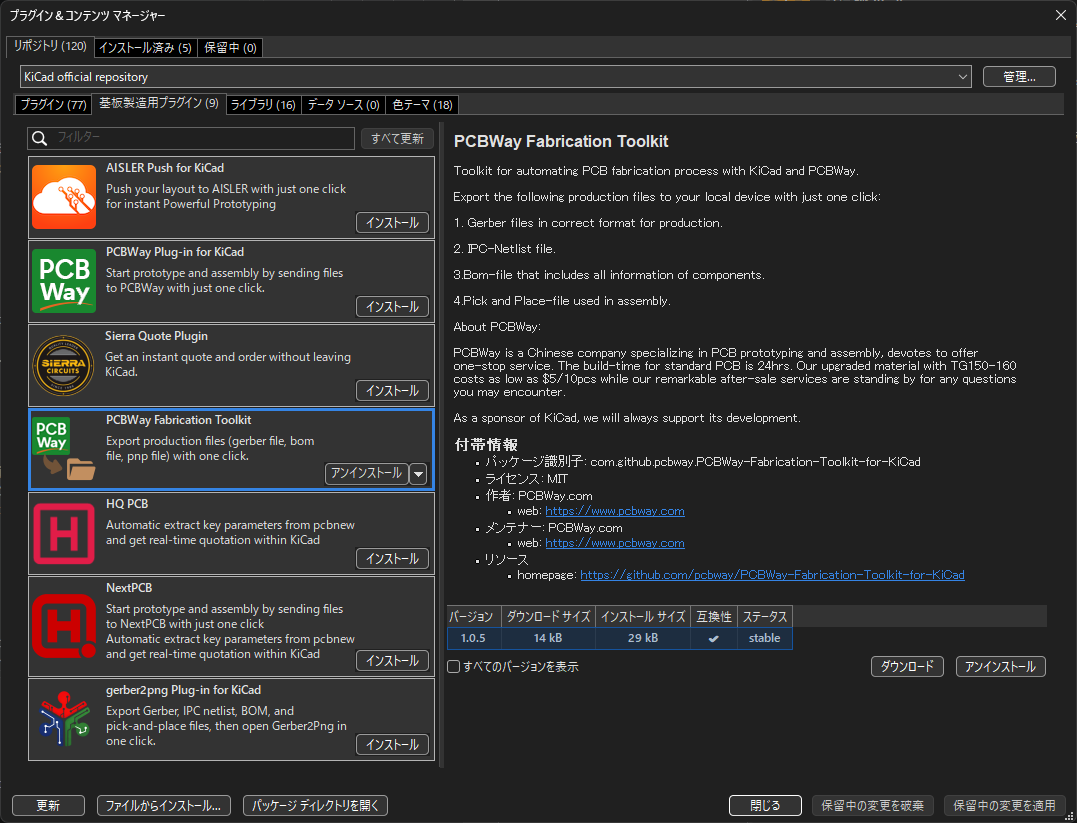This screenshot has width=1077, height=823.
Task: Open the ライブラリ (16) category tab
Action: (x=263, y=104)
